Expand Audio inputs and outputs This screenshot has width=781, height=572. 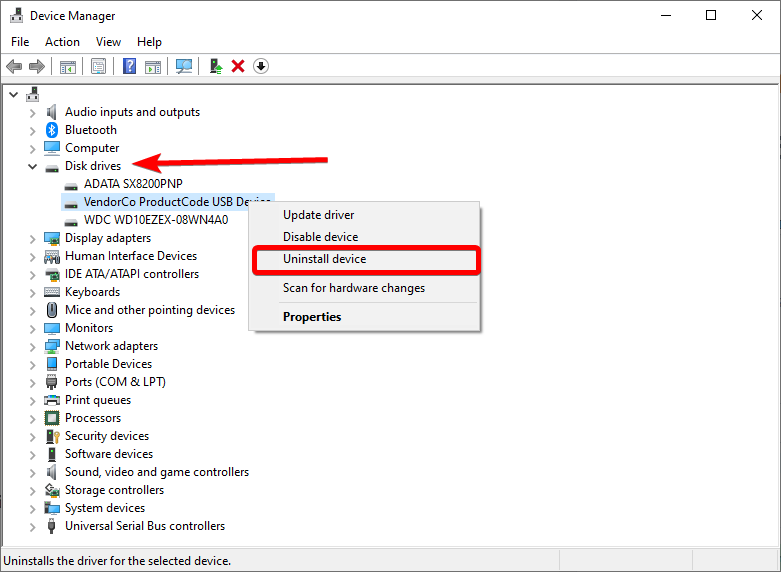[x=32, y=113]
